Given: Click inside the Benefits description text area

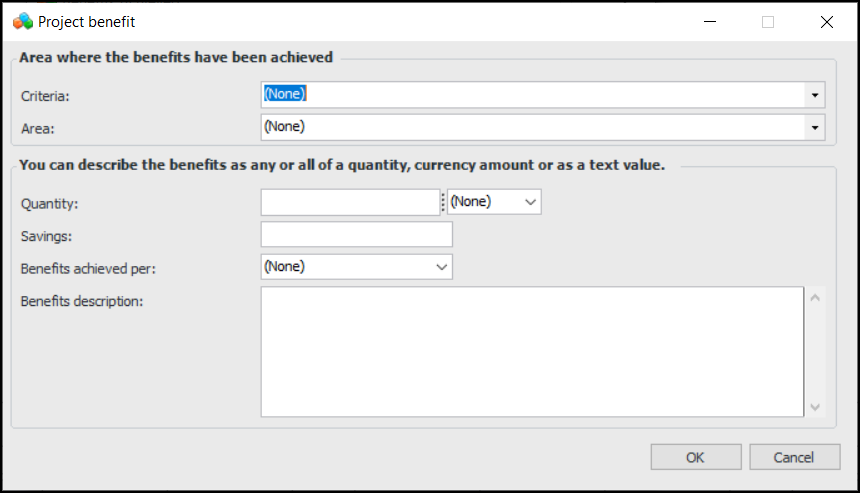Looking at the screenshot, I should click(x=532, y=352).
